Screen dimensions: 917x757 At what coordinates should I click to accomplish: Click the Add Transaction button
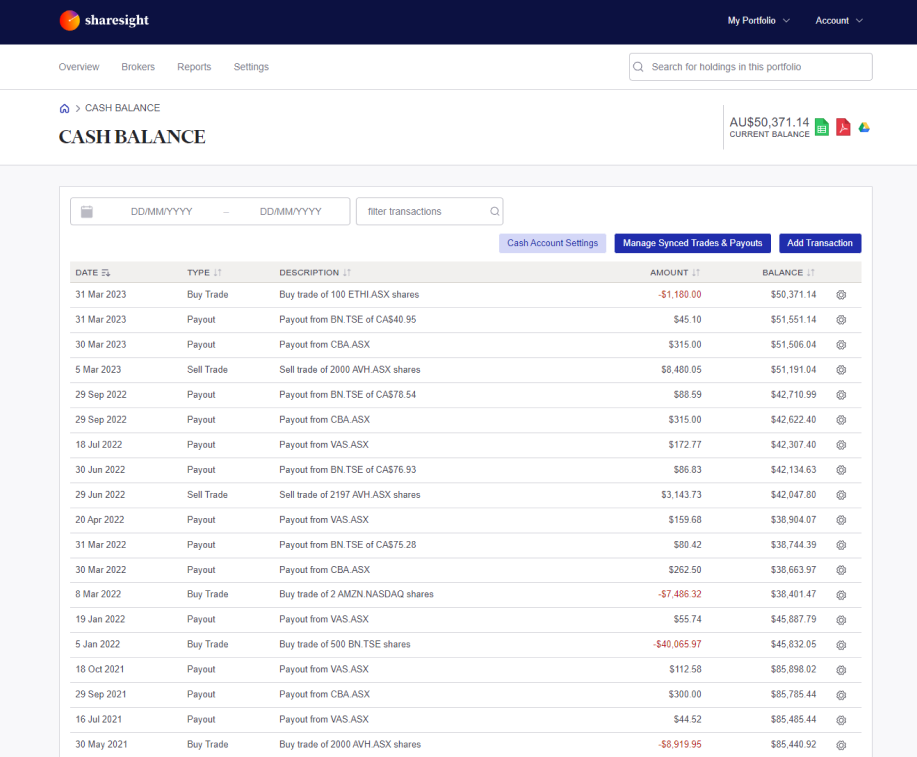pos(819,243)
